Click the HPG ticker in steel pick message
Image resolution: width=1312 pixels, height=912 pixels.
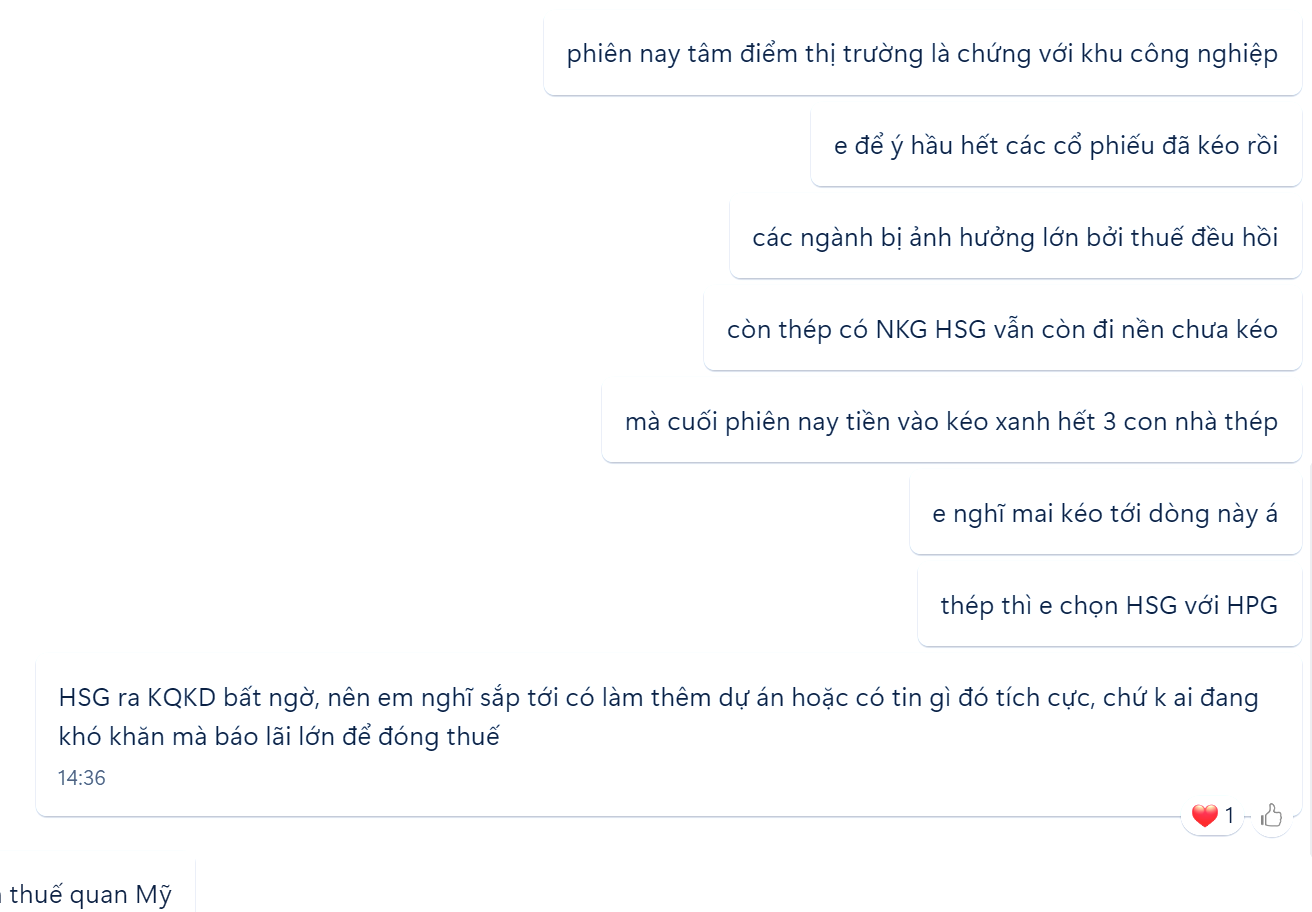[x=1252, y=606]
